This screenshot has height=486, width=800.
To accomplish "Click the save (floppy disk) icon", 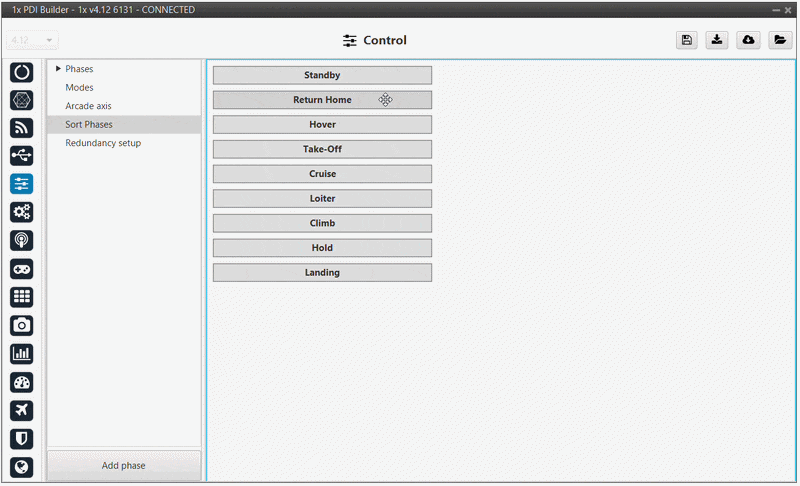I will pos(687,40).
